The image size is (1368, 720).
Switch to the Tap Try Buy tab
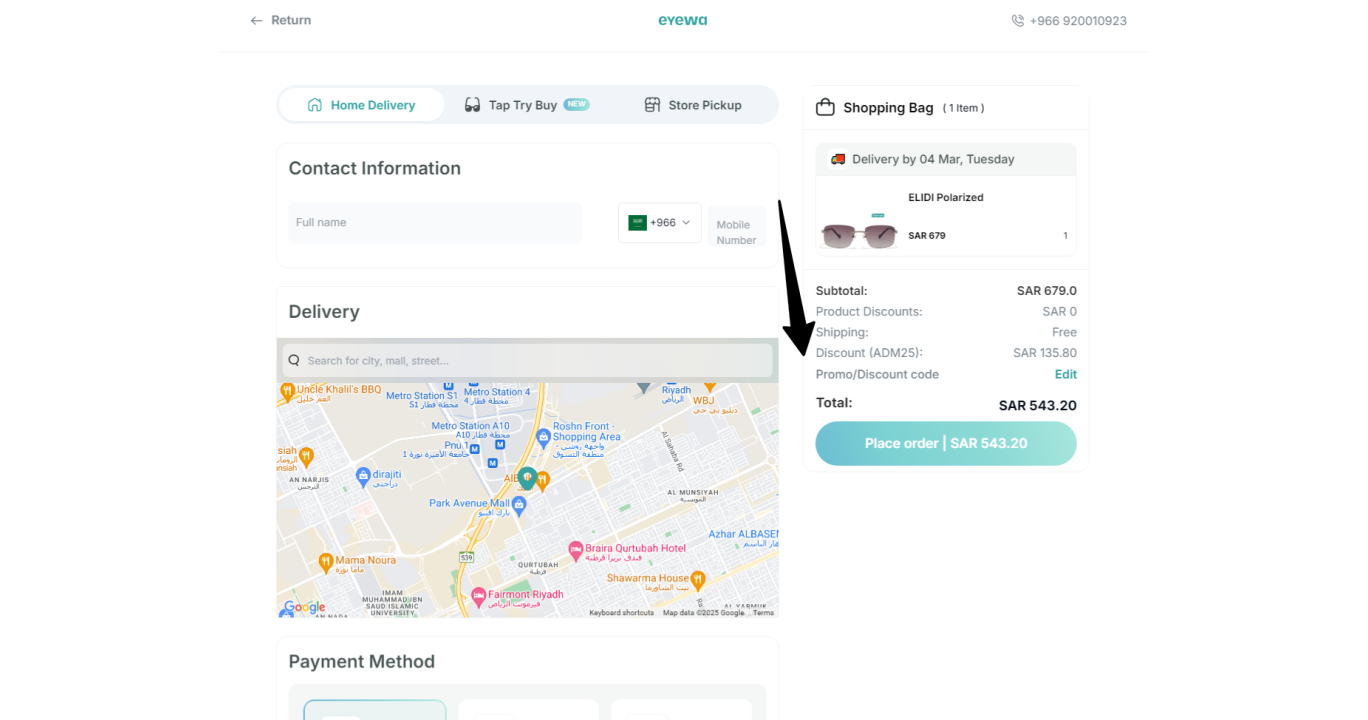pyautogui.click(x=527, y=105)
